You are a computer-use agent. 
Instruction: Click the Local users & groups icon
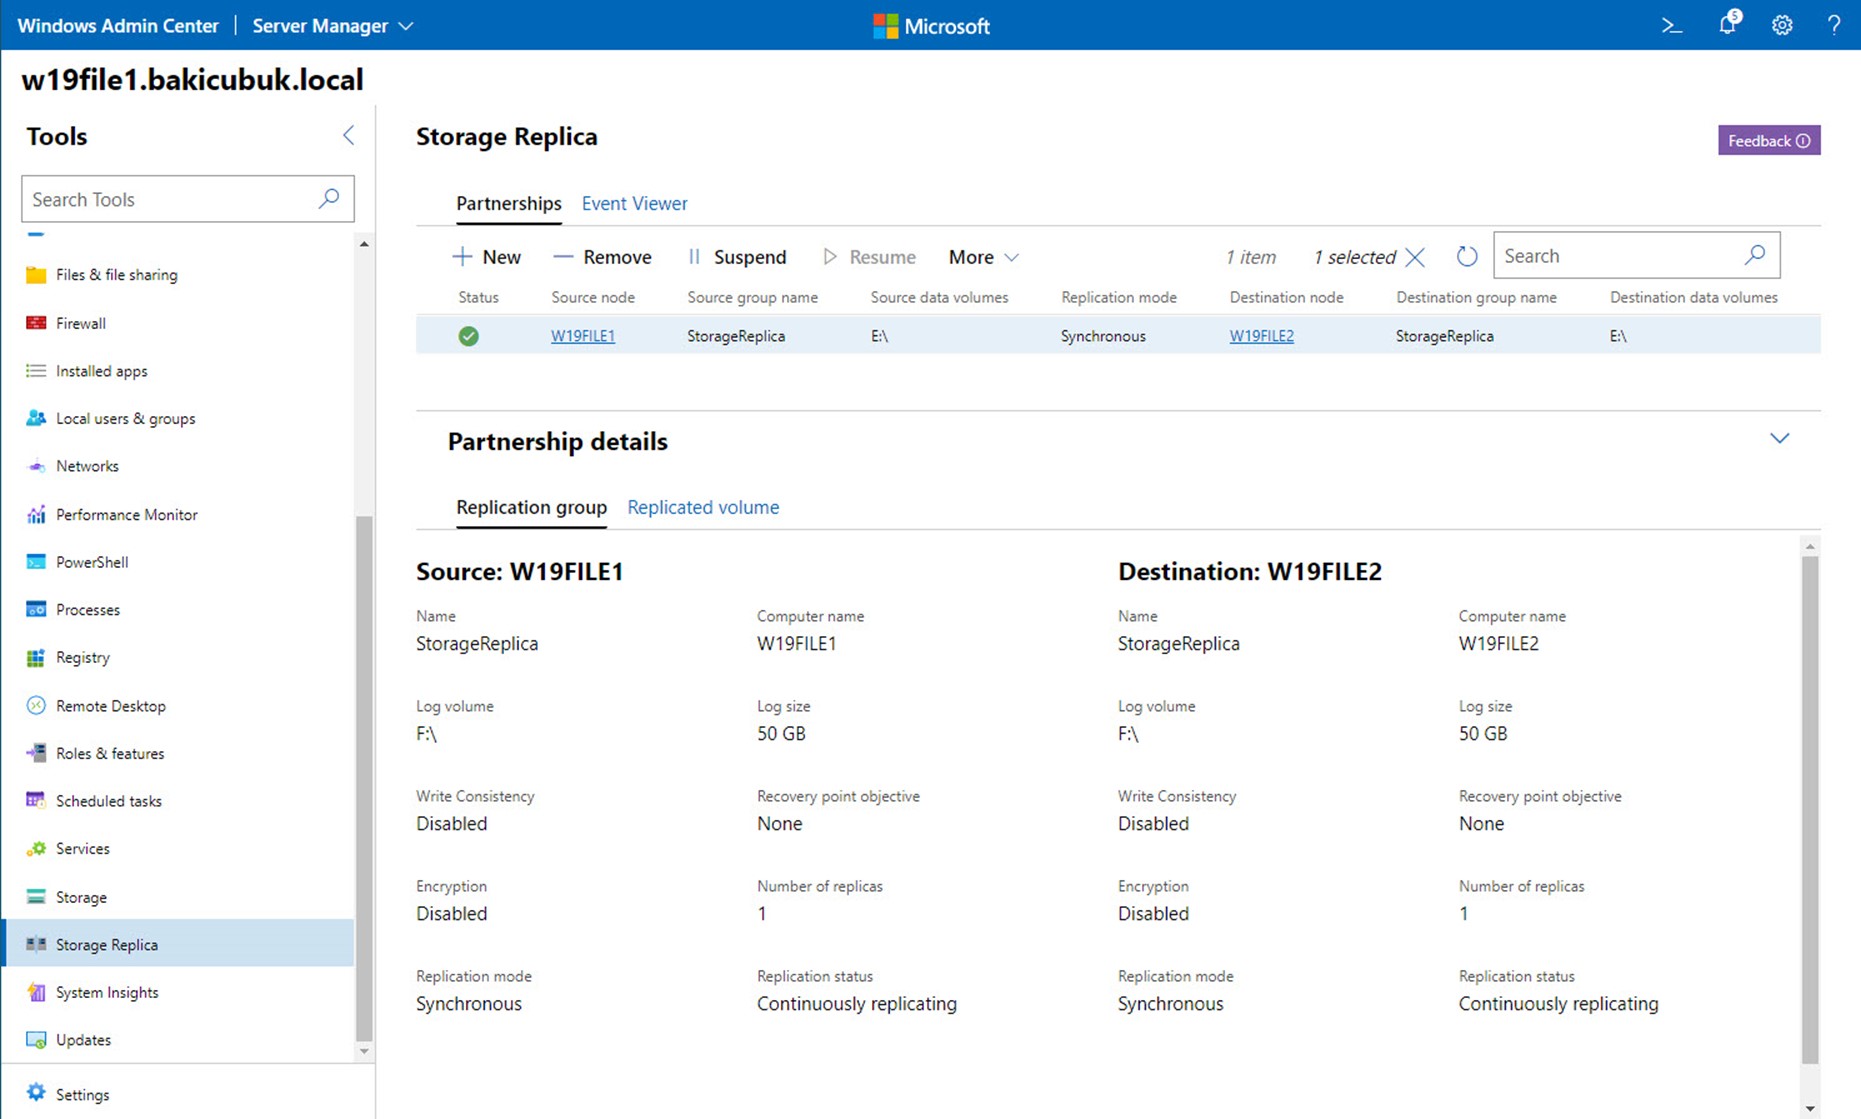coord(36,418)
